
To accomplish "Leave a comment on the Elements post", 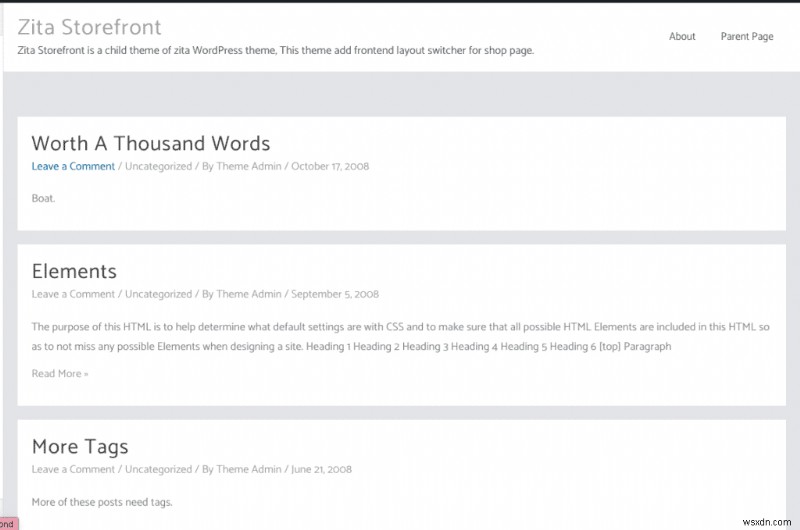I will (x=73, y=294).
